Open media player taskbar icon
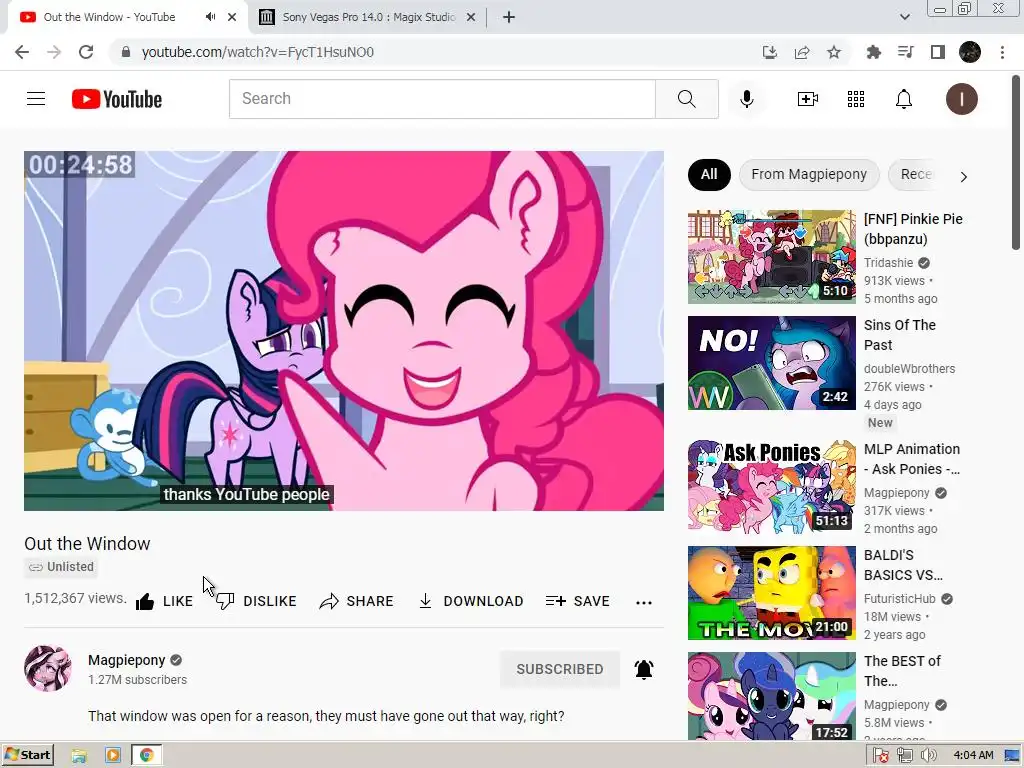The image size is (1024, 768). tap(112, 756)
